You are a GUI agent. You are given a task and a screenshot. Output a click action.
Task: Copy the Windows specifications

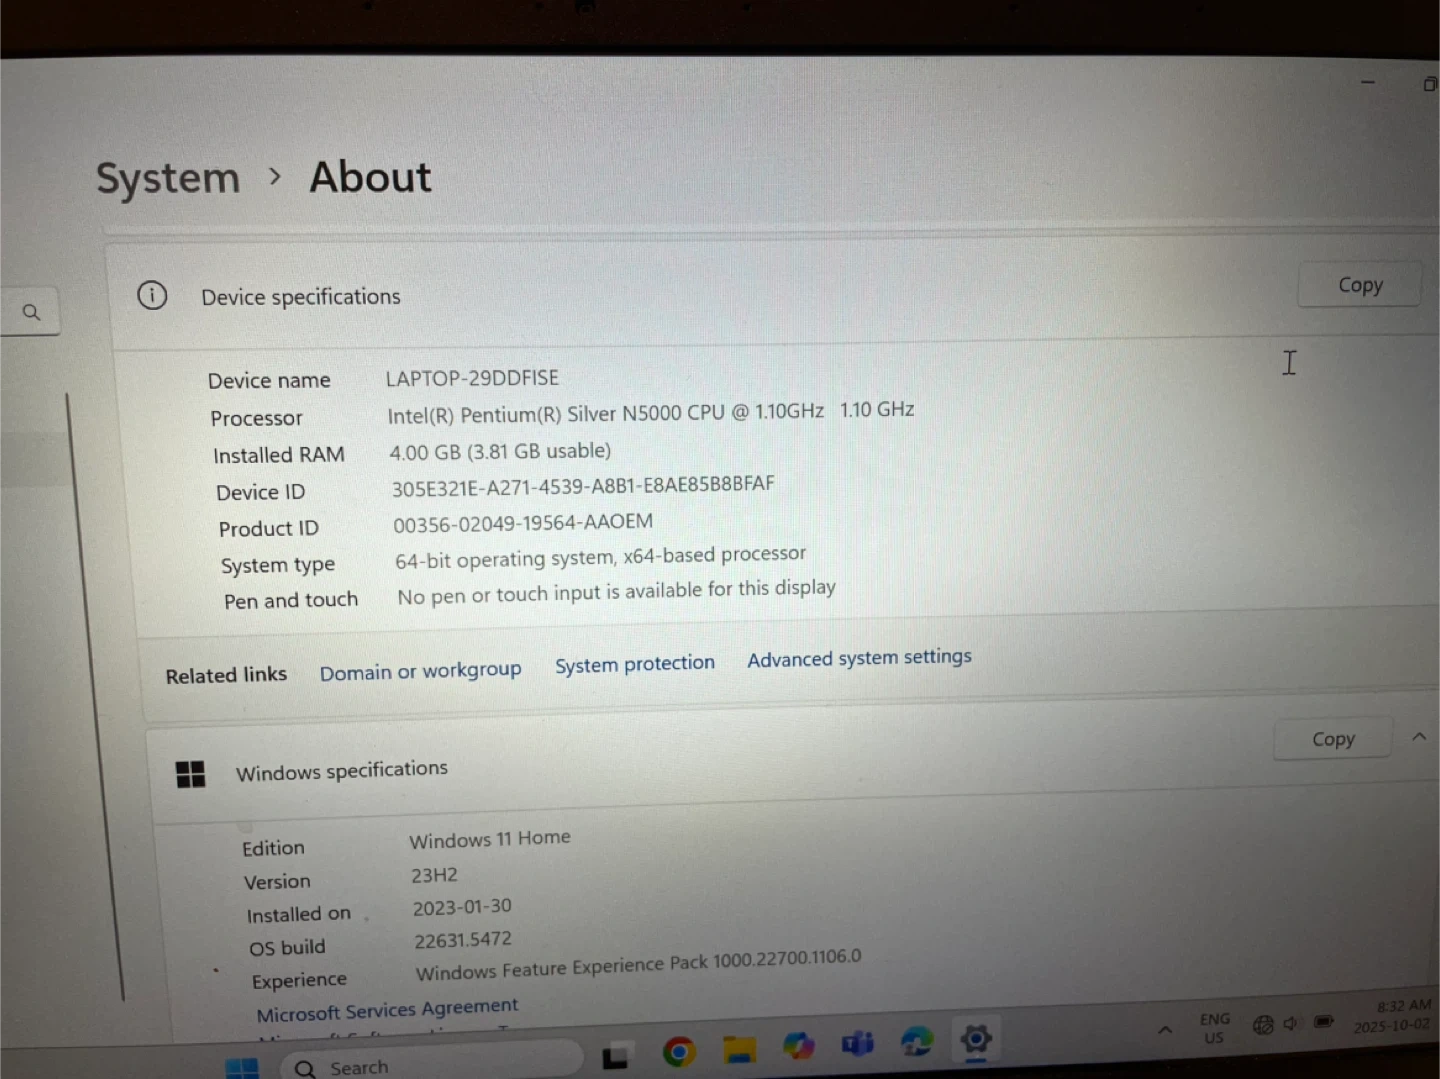(1332, 740)
